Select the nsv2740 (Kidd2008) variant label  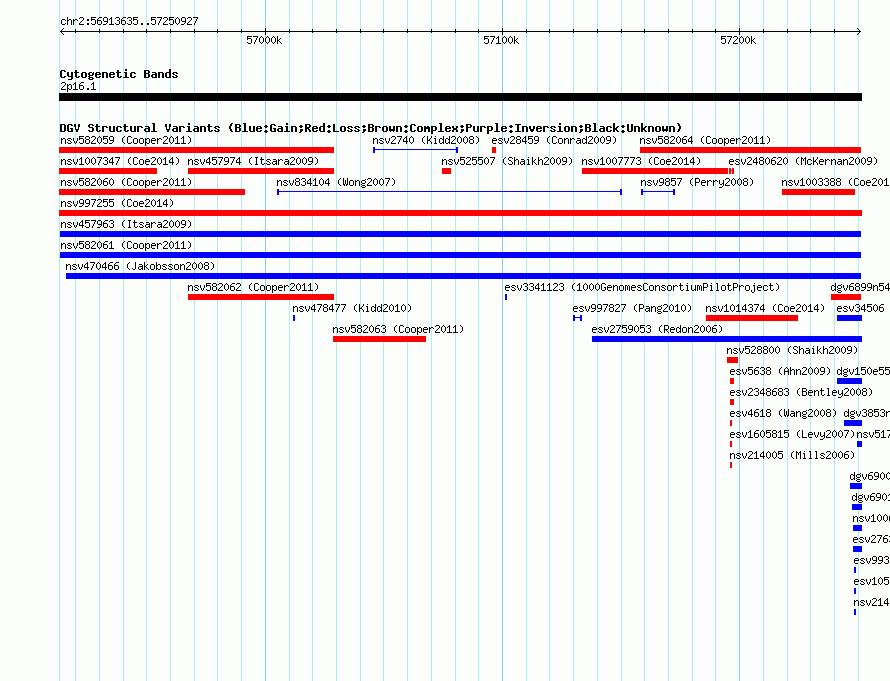[x=426, y=140]
